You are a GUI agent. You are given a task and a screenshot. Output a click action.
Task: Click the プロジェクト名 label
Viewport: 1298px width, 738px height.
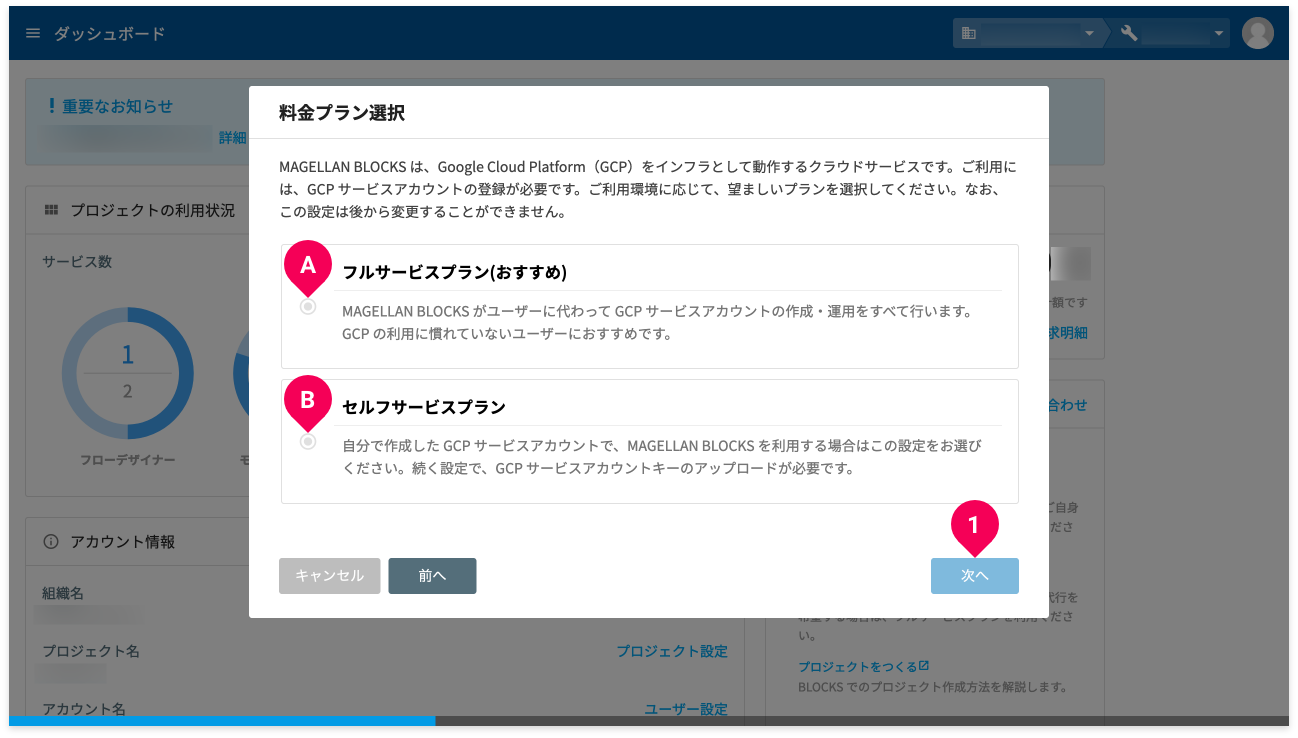click(x=91, y=651)
